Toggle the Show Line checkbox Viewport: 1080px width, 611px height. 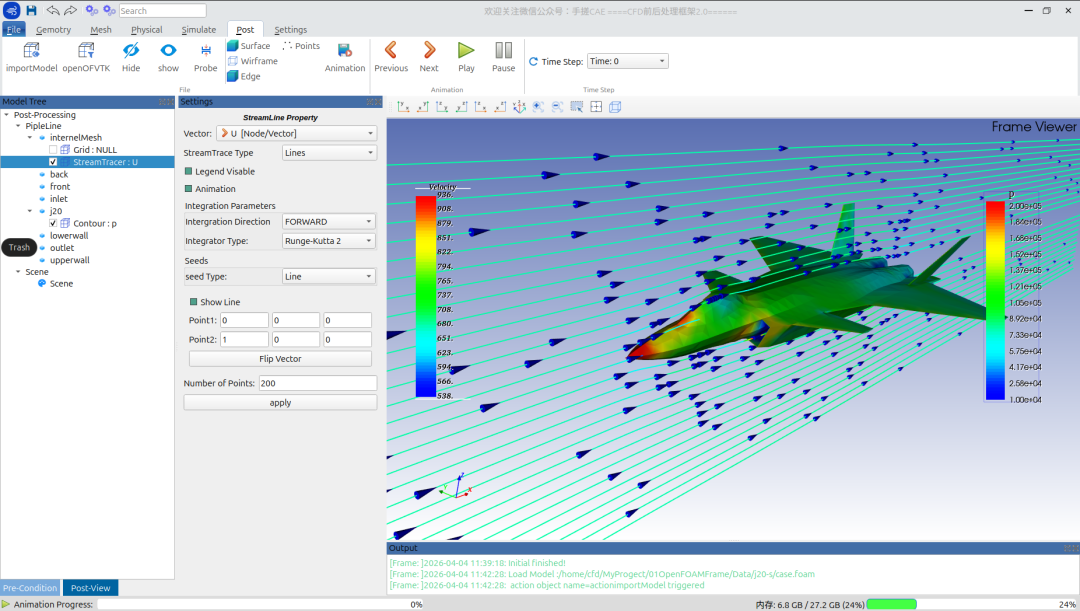(x=194, y=302)
